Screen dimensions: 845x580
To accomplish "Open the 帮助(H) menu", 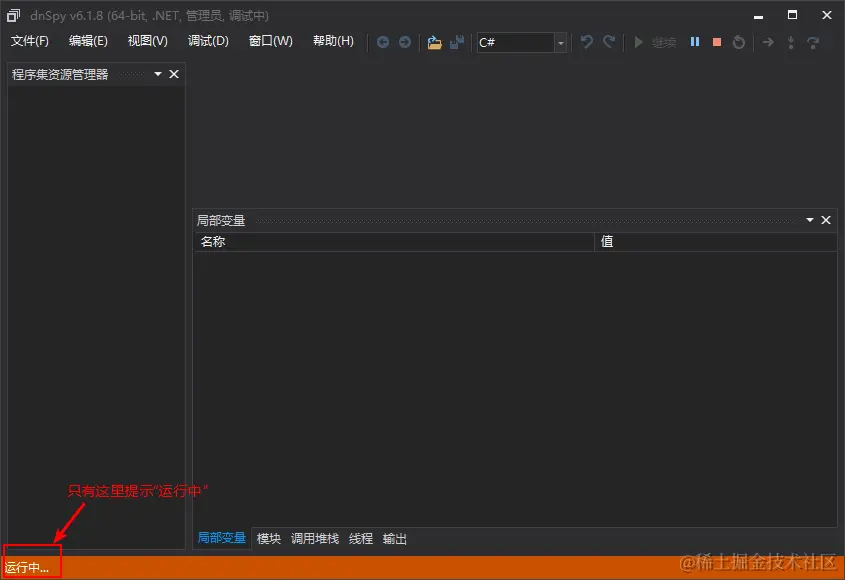I will click(333, 41).
